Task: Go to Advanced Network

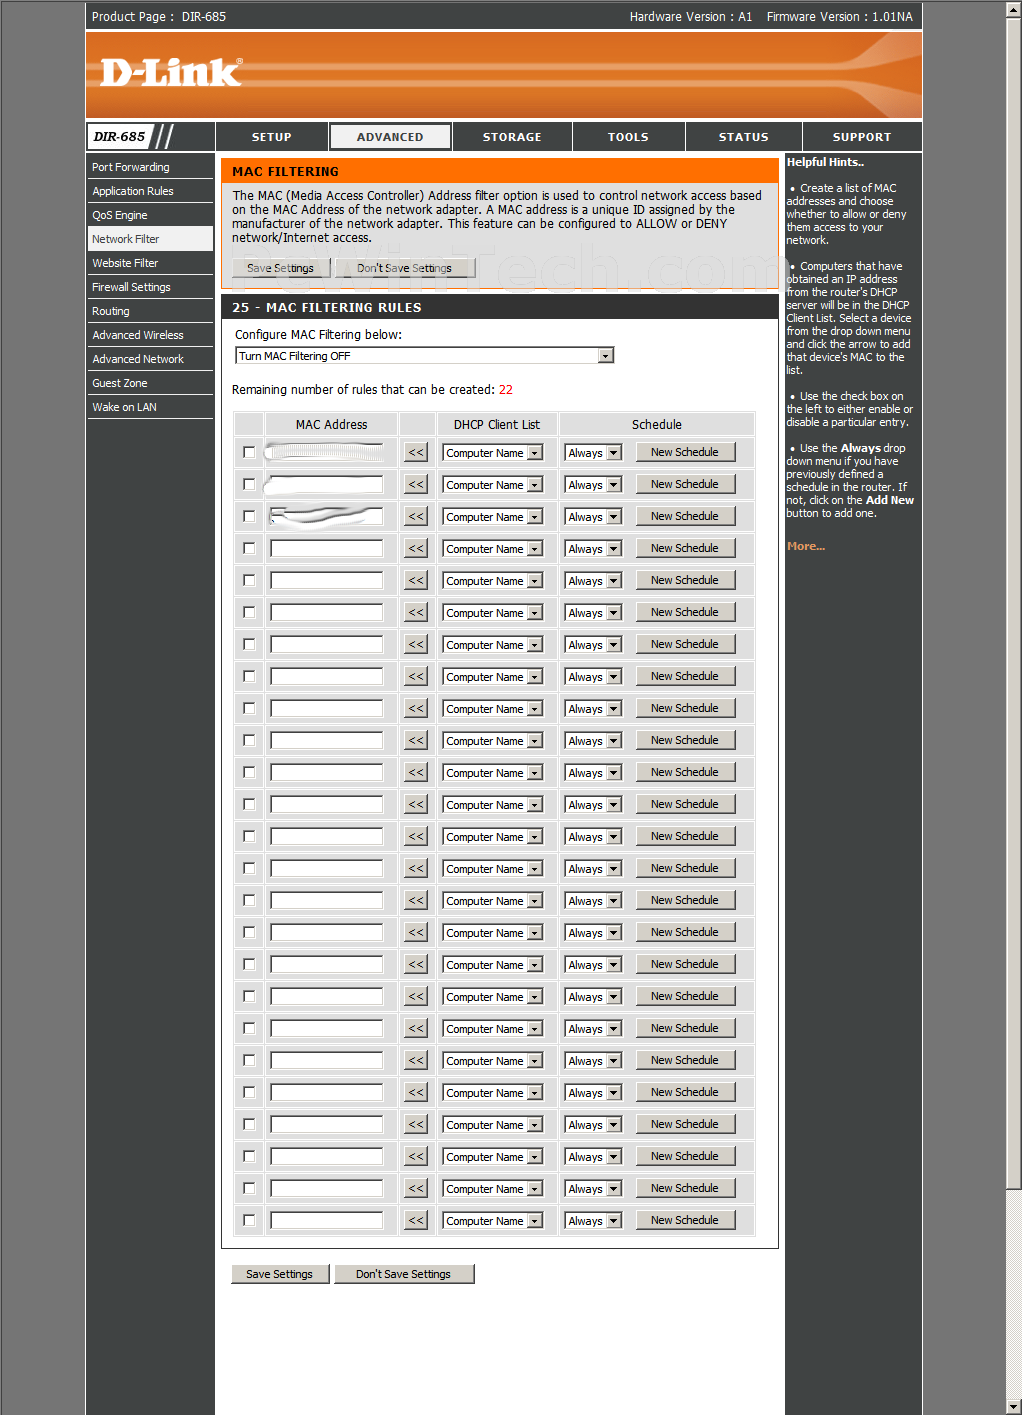Action: tap(150, 359)
